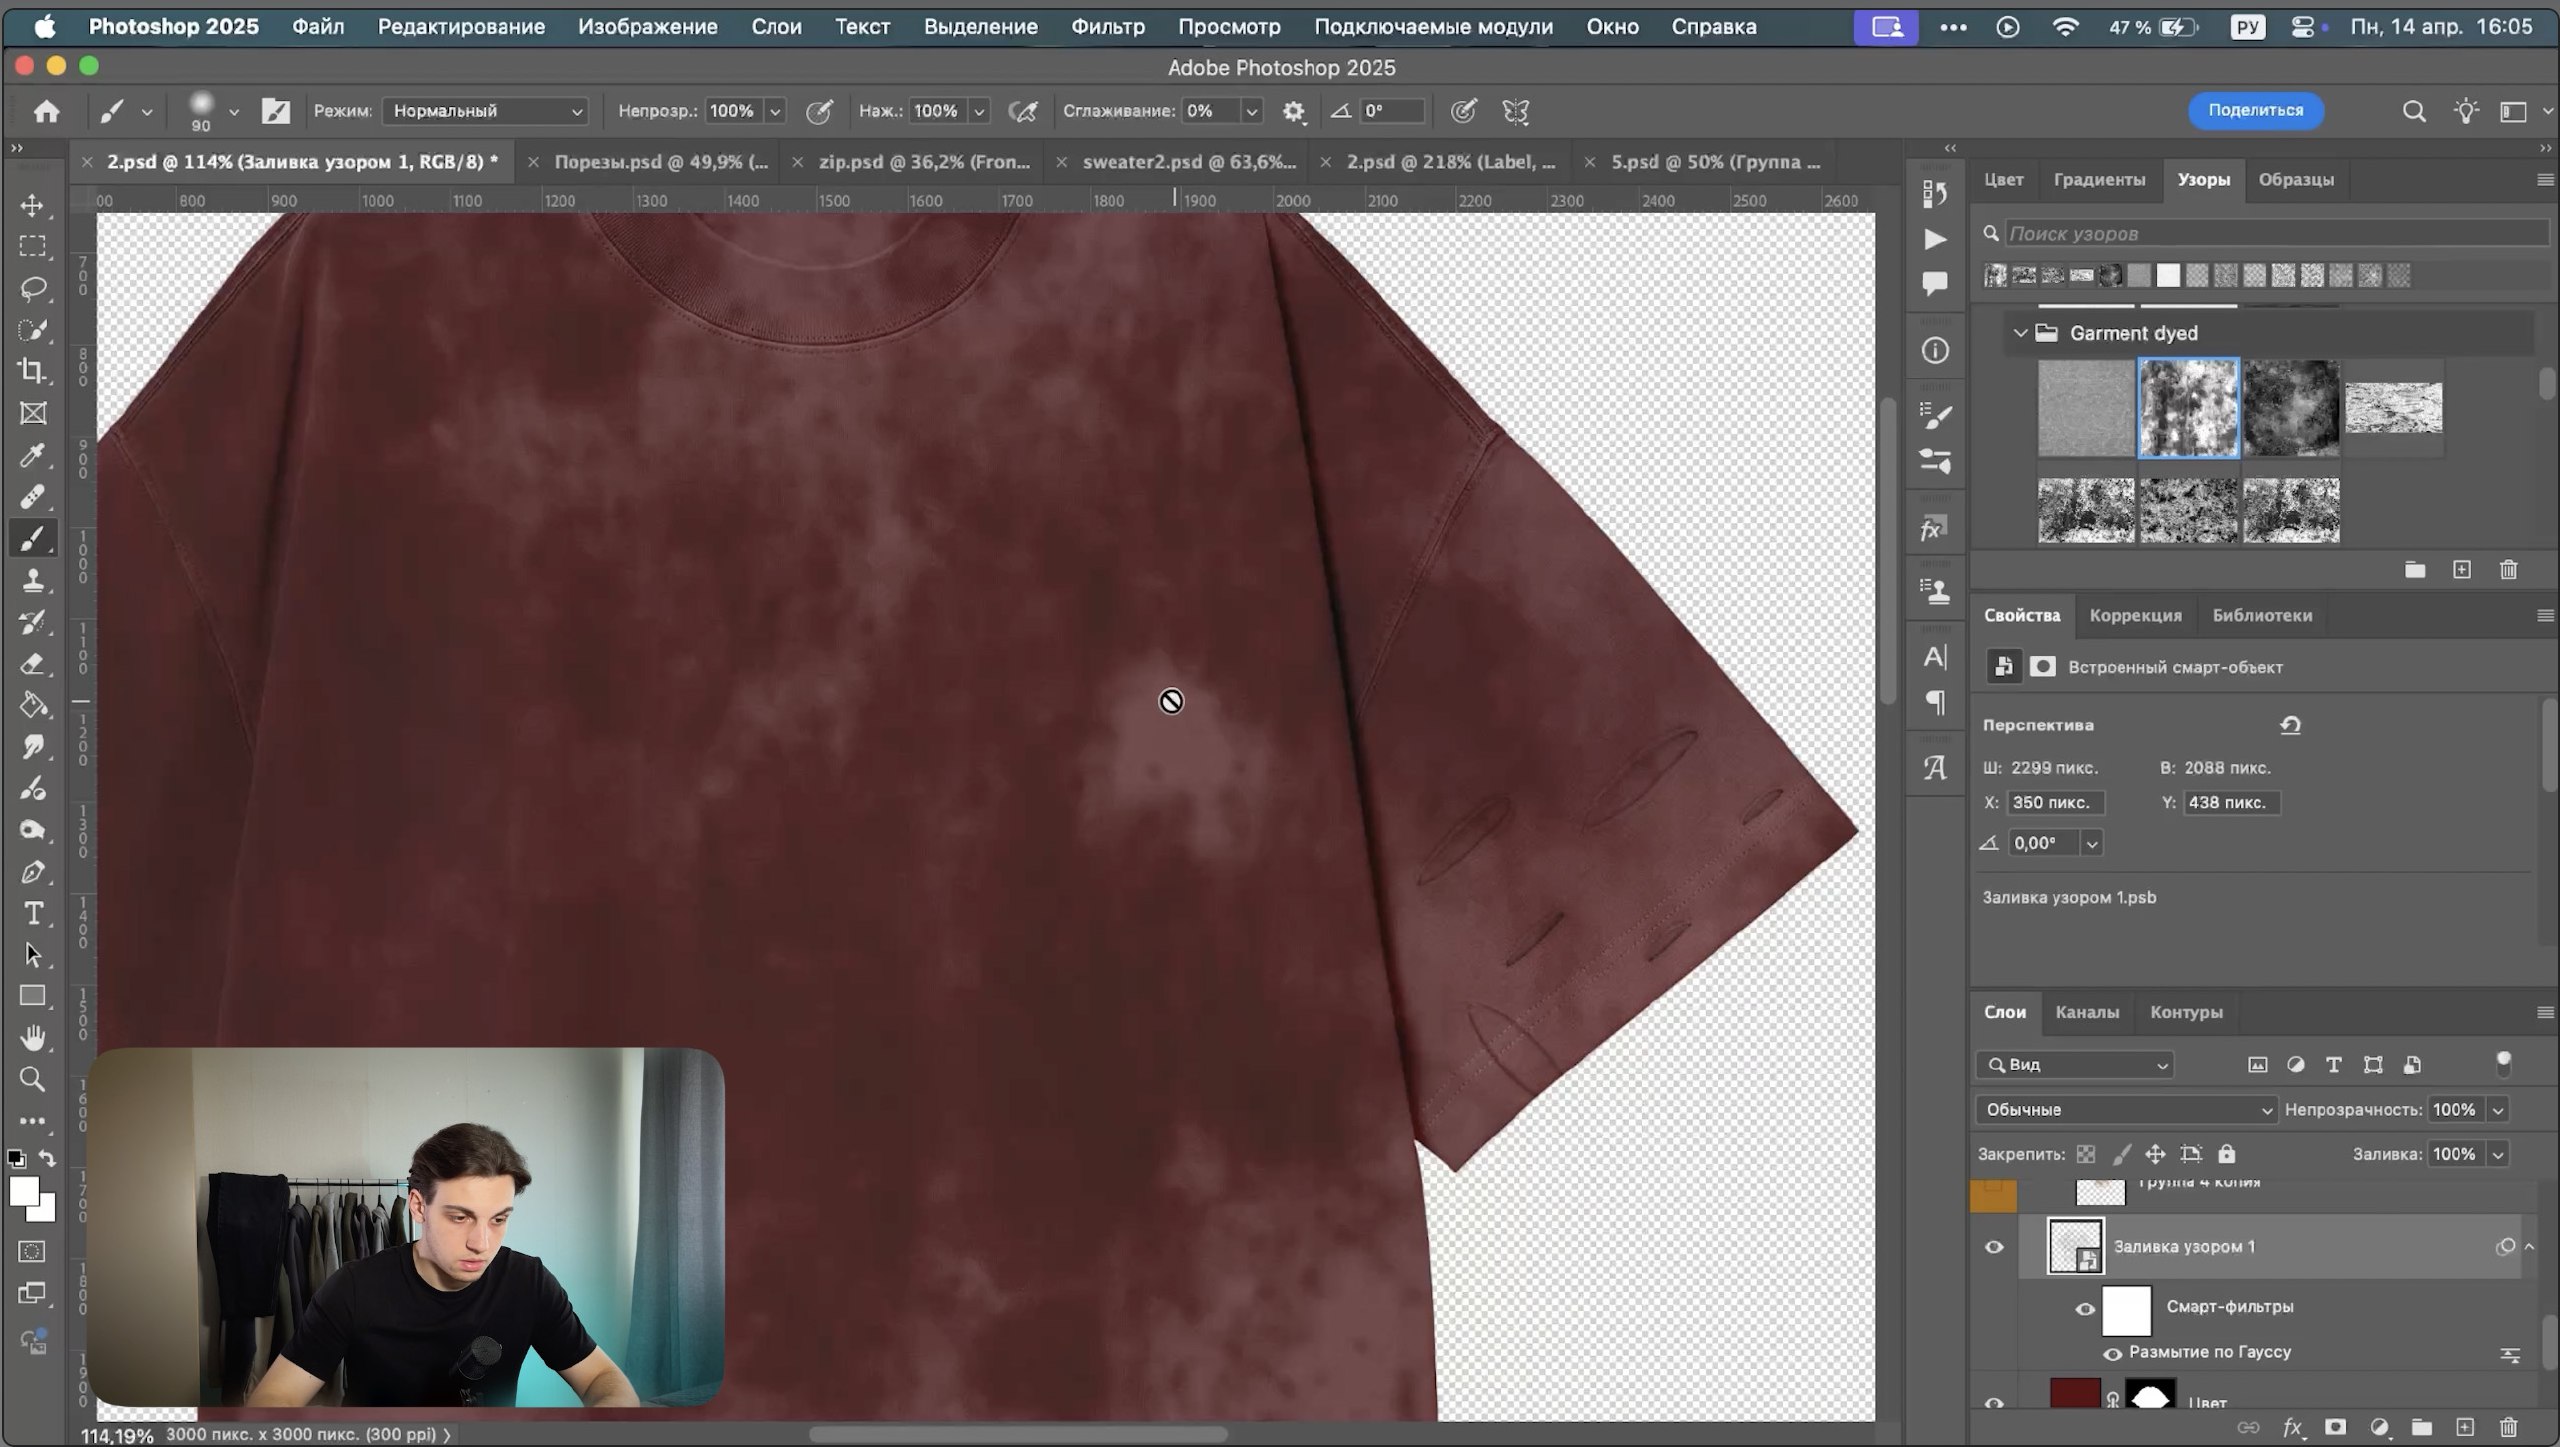Viewport: 2560px width, 1447px height.
Task: Toggle Смарт-фильтры visibility eye
Action: pyautogui.click(x=2085, y=1309)
